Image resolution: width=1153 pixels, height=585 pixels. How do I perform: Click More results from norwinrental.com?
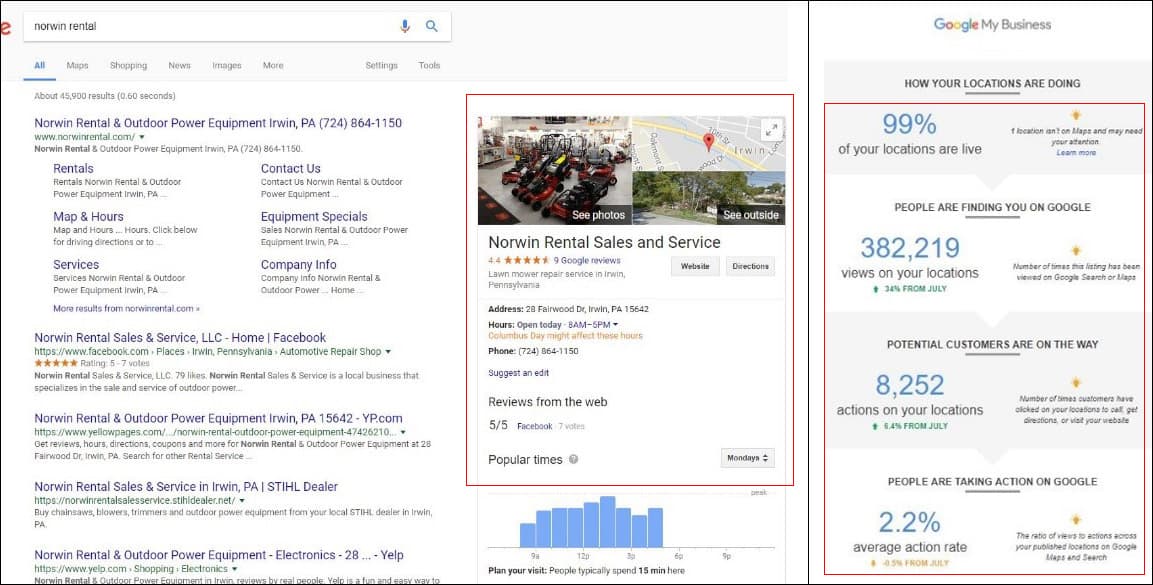pyautogui.click(x=126, y=309)
